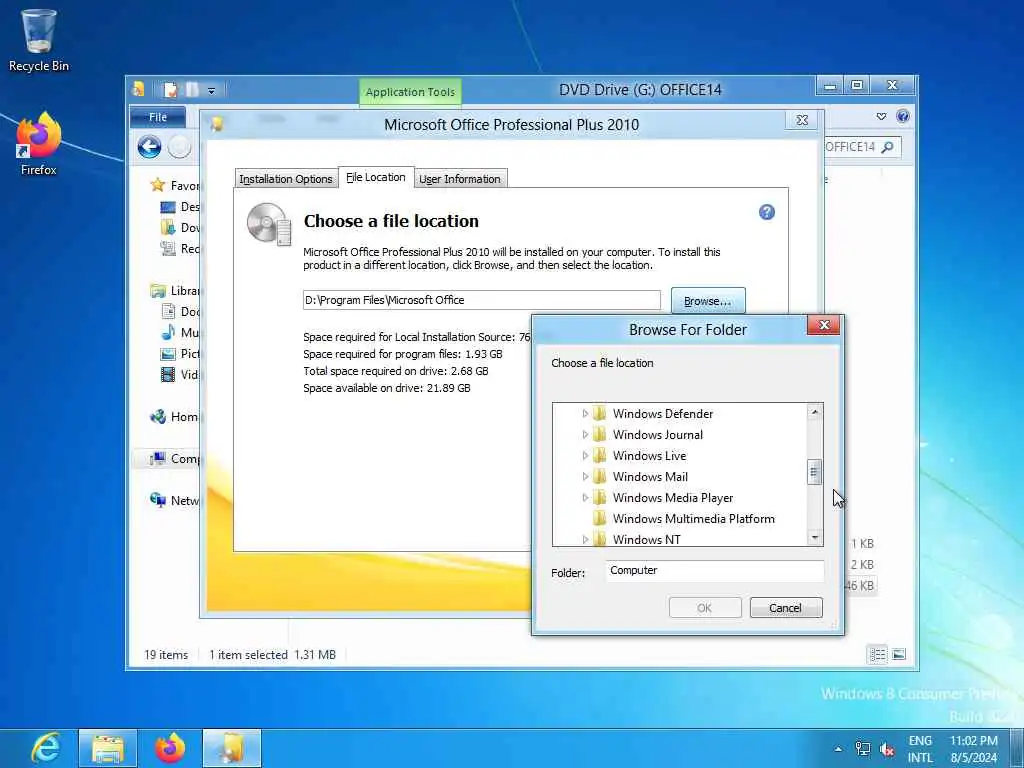This screenshot has width=1024, height=768.
Task: Switch to Installation Options tab
Action: pyautogui.click(x=286, y=179)
